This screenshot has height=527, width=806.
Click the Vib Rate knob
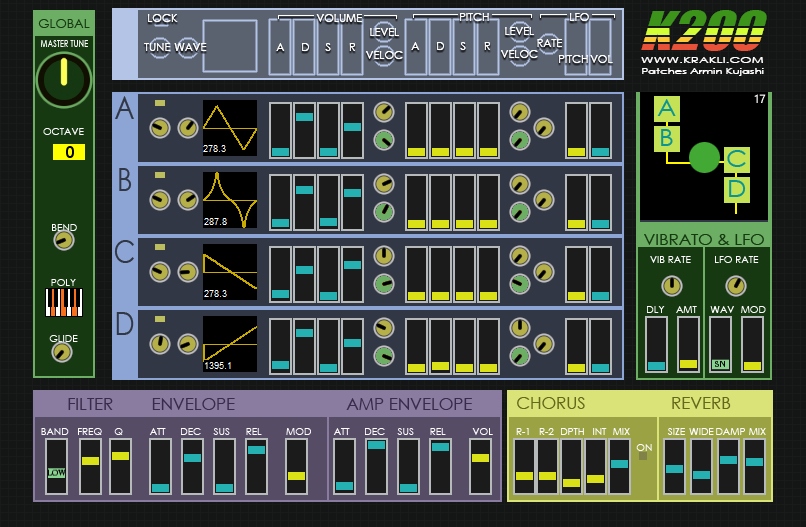[670, 285]
